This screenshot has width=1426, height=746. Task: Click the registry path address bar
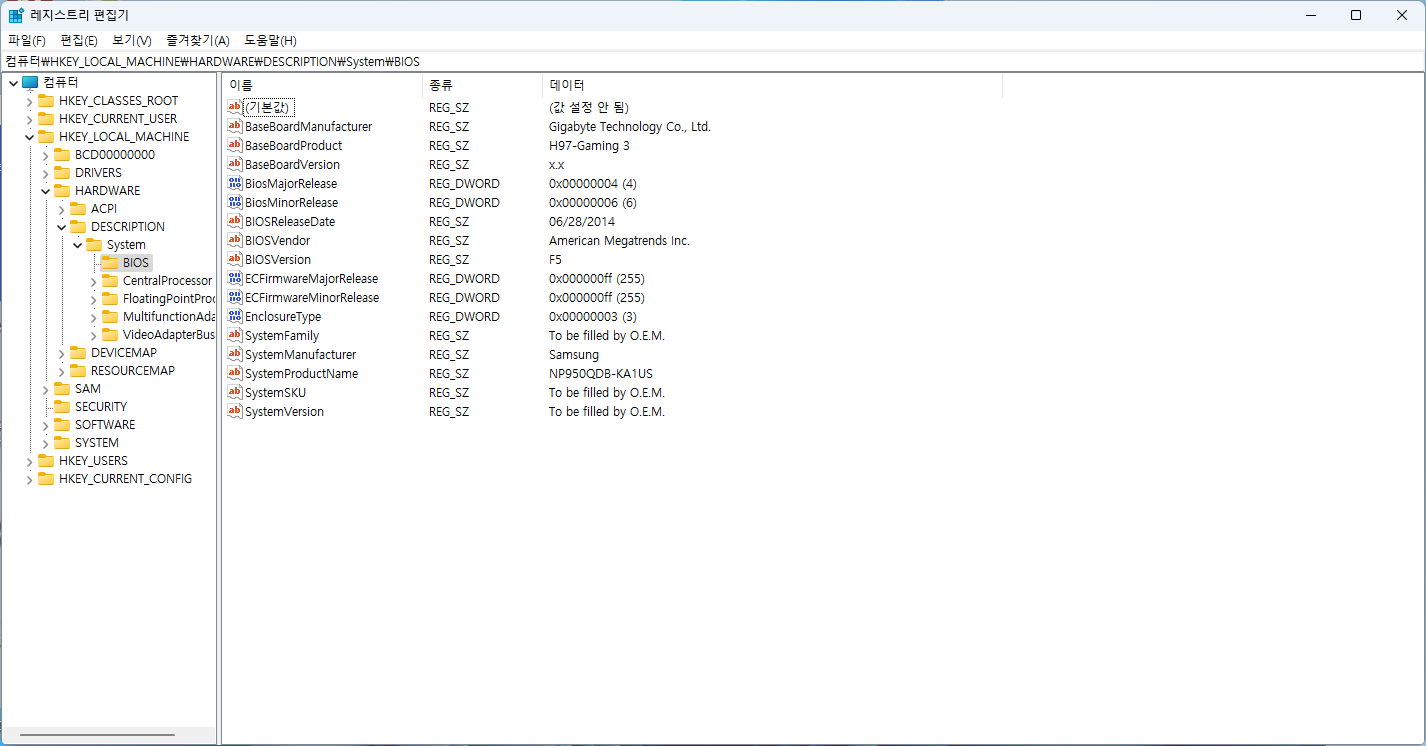click(x=713, y=61)
